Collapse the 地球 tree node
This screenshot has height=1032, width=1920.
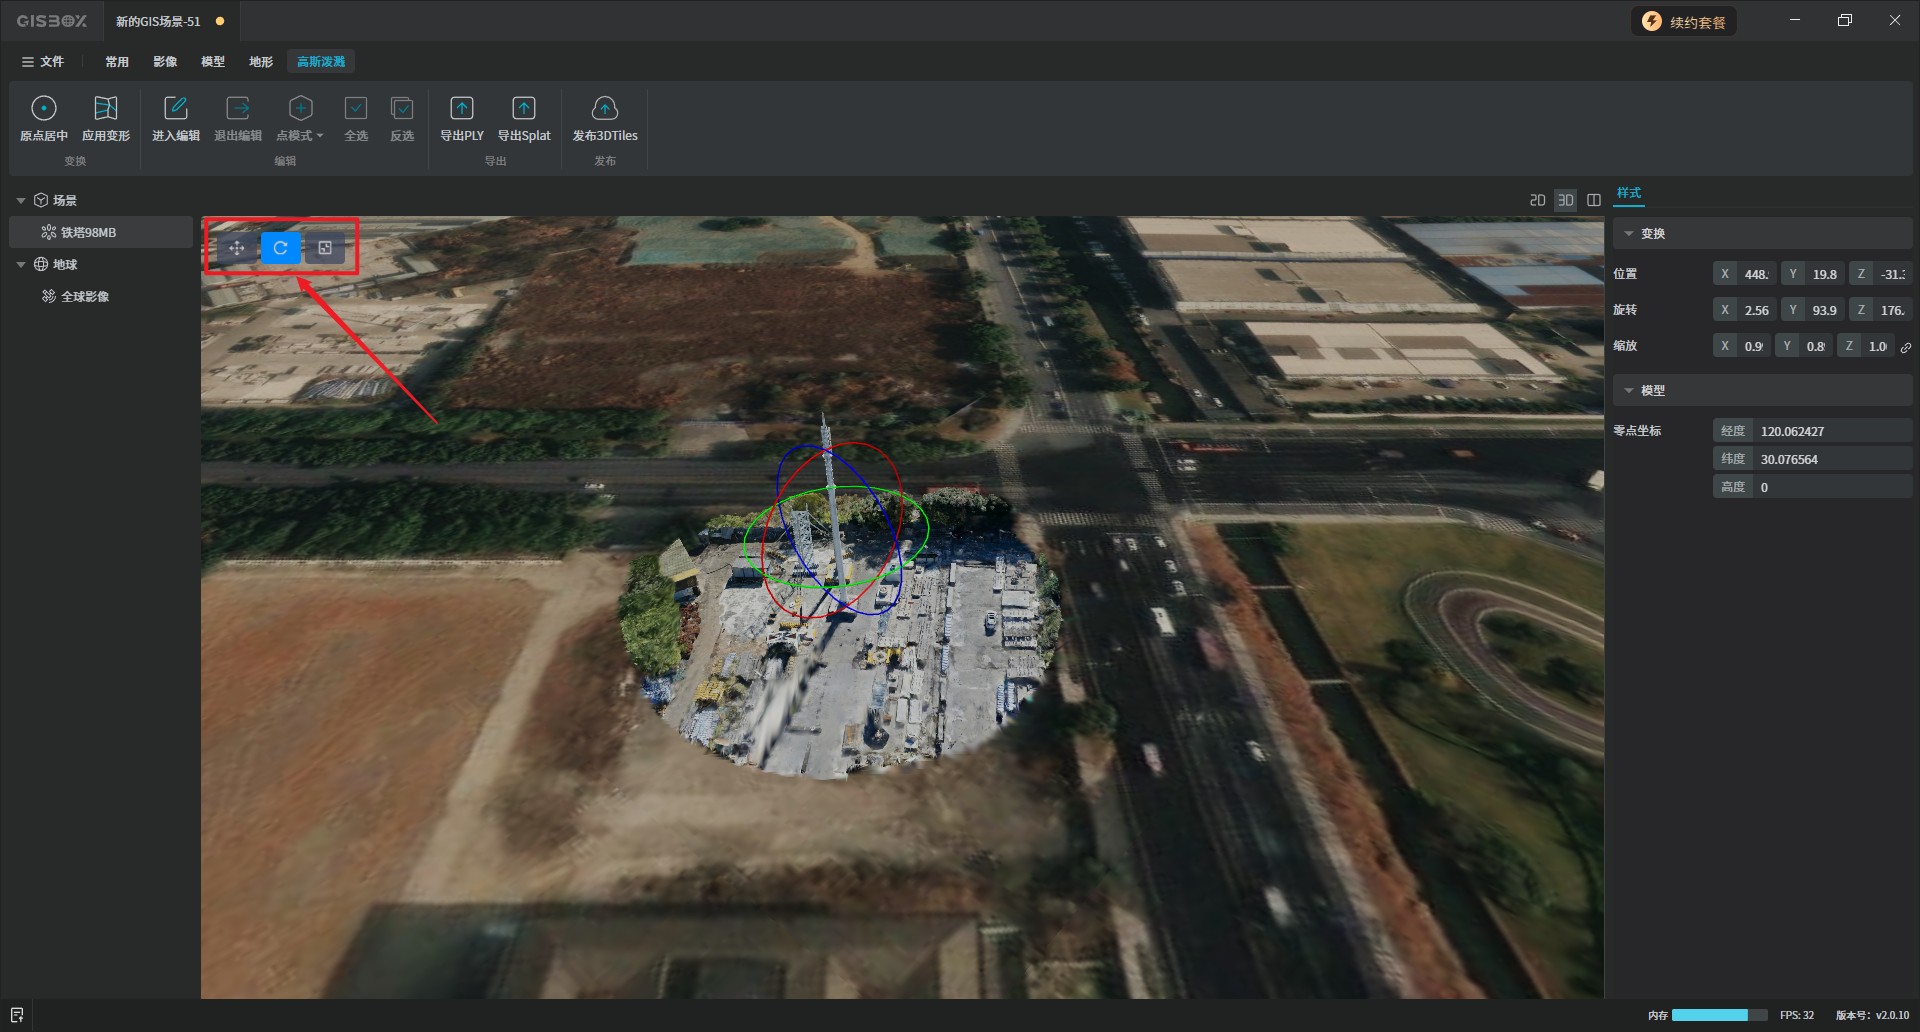click(21, 265)
